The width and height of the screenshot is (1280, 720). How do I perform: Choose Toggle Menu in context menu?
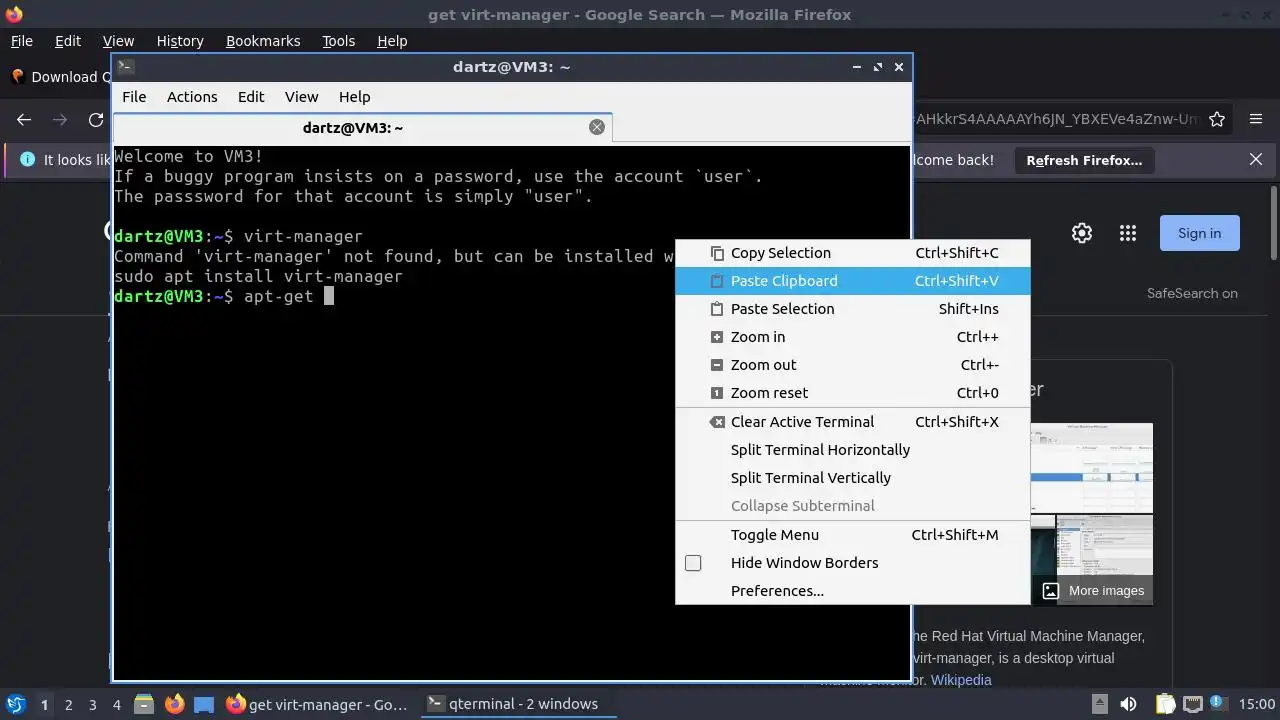[x=853, y=535]
